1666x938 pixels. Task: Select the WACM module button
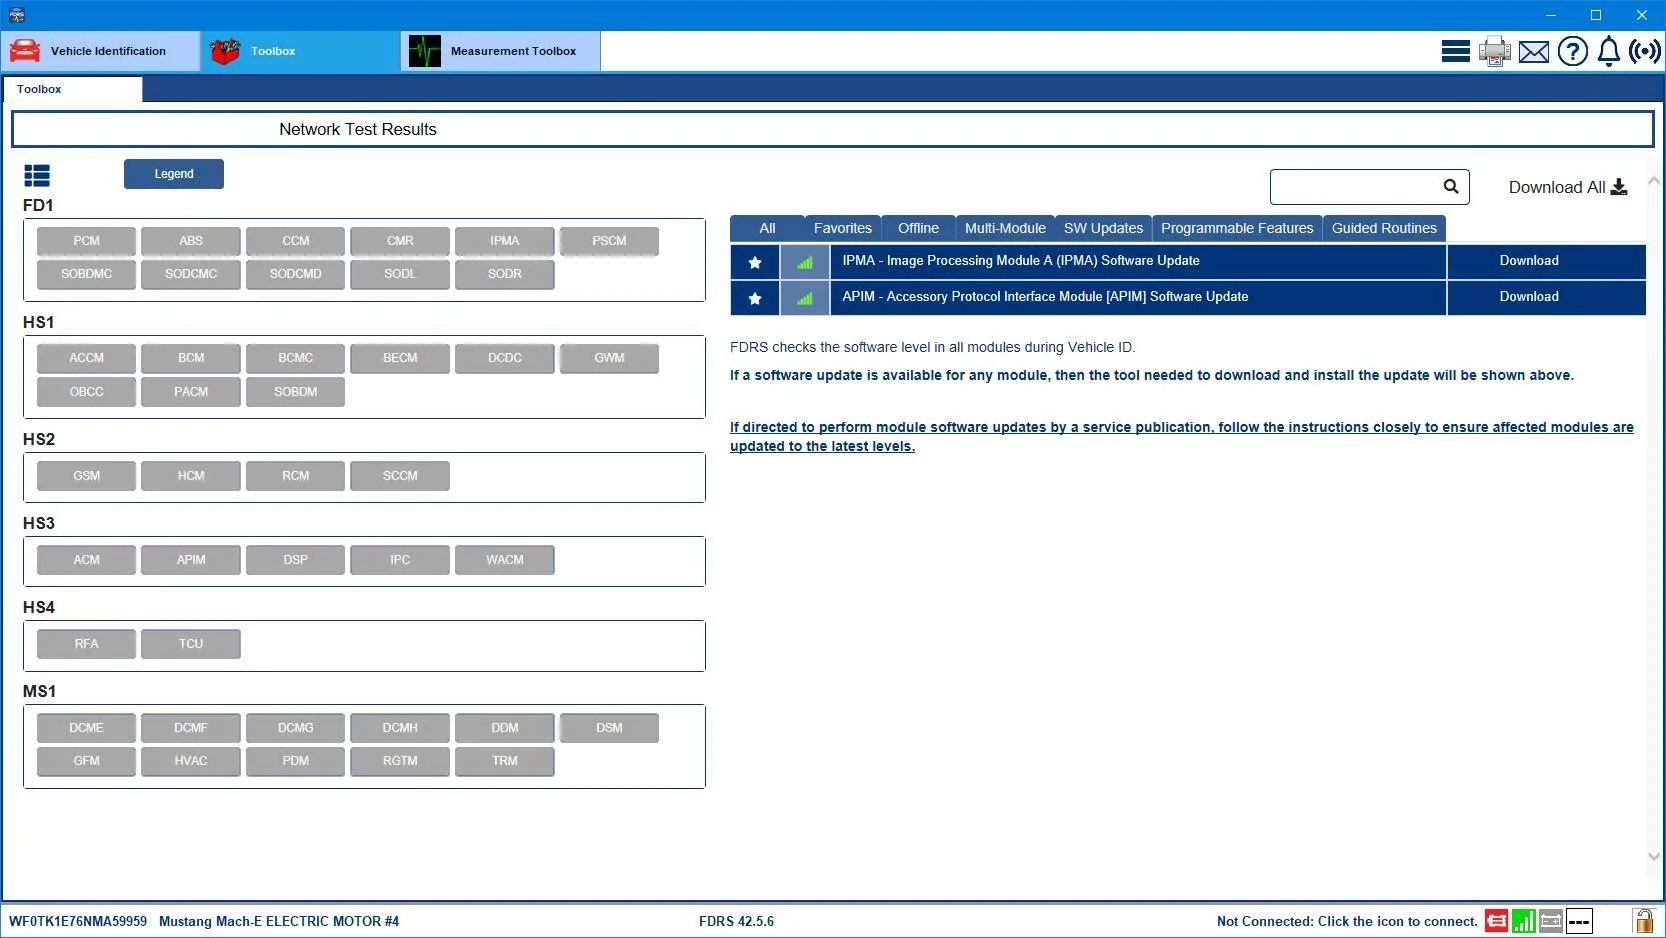pos(505,560)
